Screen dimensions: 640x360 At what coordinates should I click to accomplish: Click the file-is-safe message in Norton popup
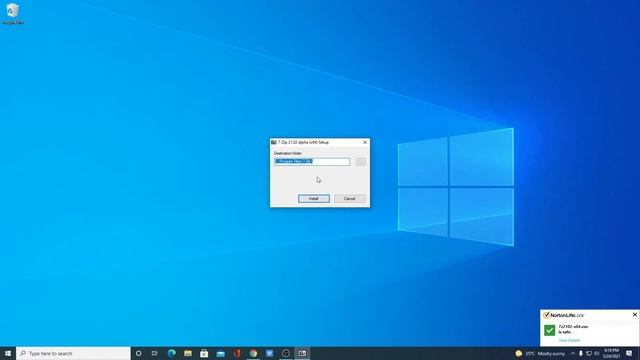(573, 329)
